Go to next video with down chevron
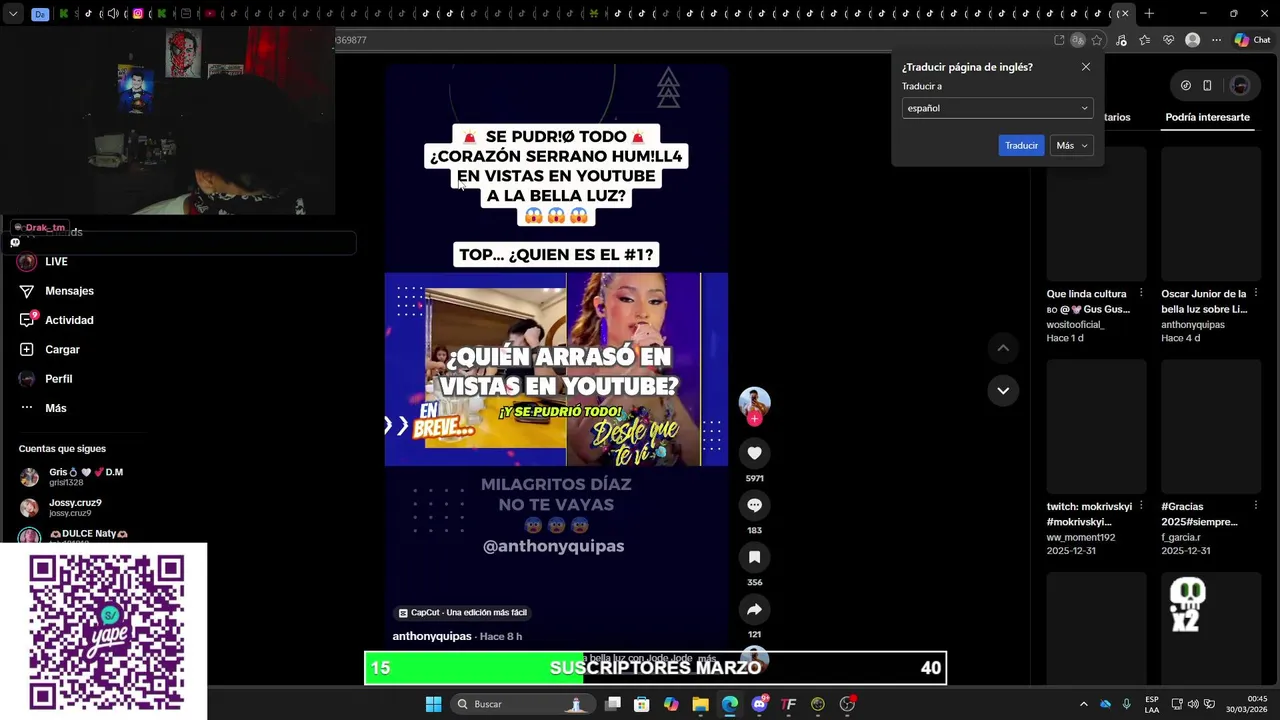 coord(1003,390)
